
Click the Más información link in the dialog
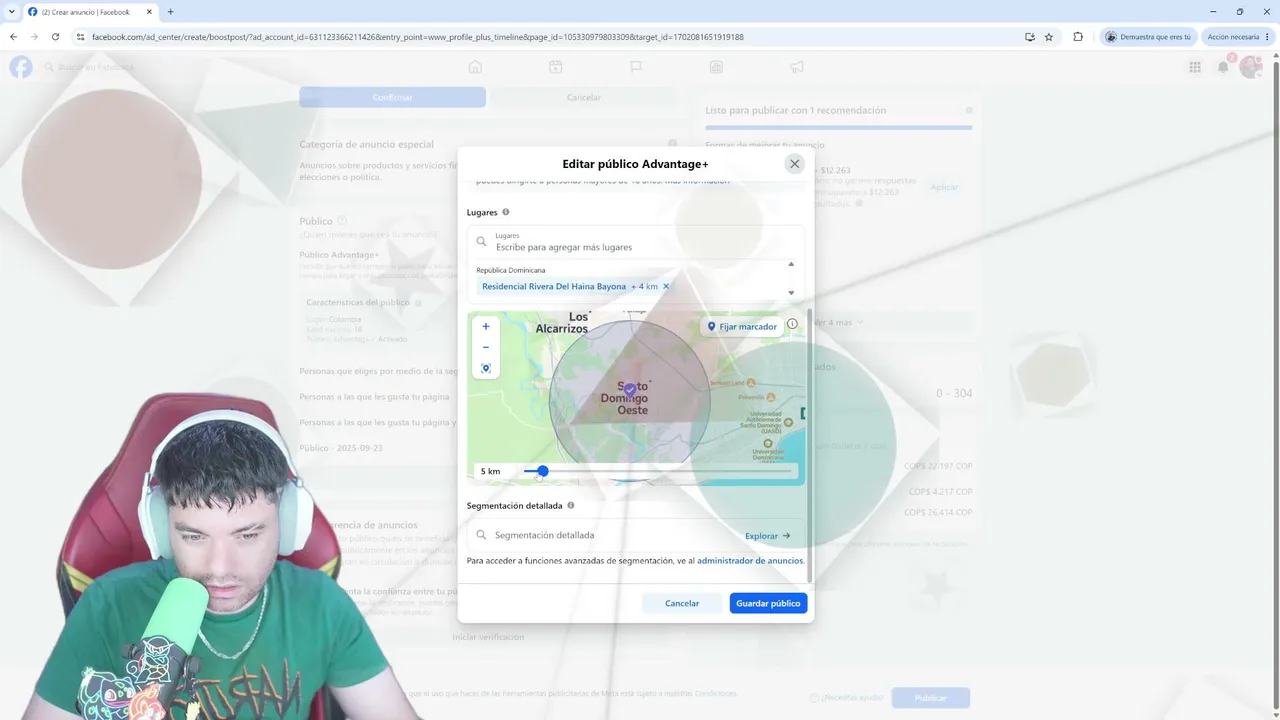coord(697,182)
